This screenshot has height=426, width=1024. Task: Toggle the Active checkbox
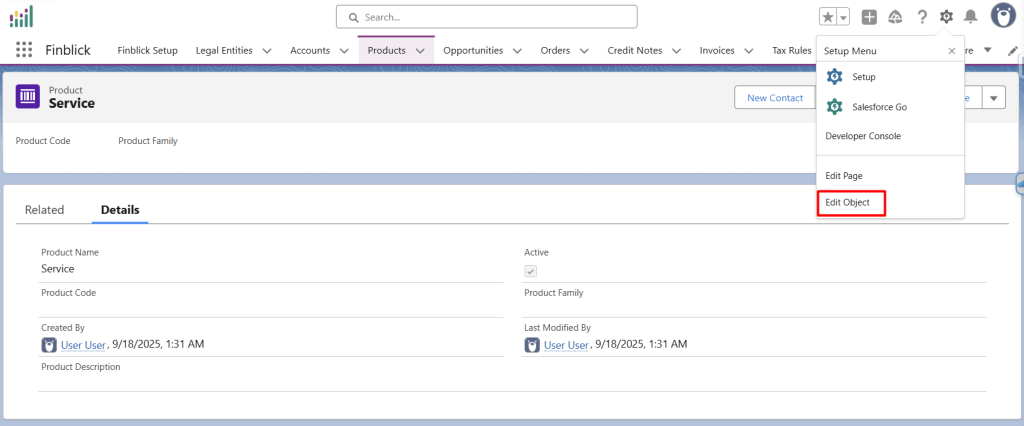pyautogui.click(x=531, y=271)
